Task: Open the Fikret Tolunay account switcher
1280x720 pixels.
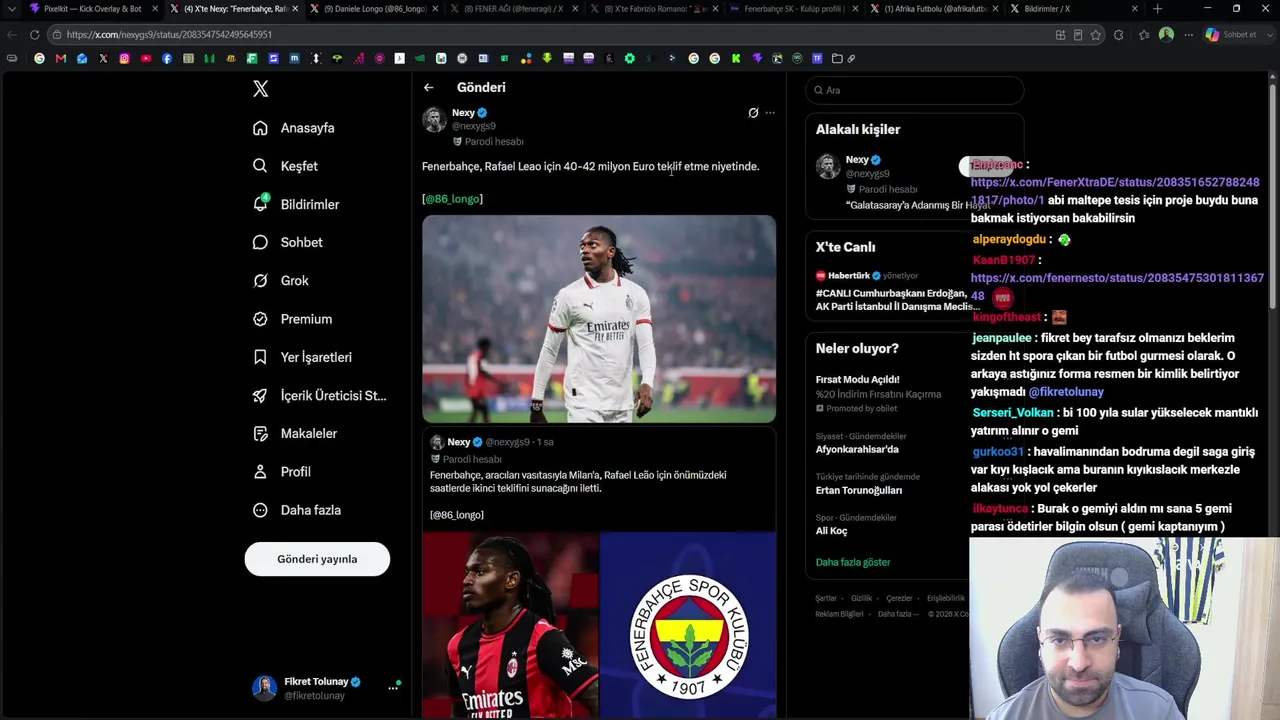Action: tap(326, 688)
